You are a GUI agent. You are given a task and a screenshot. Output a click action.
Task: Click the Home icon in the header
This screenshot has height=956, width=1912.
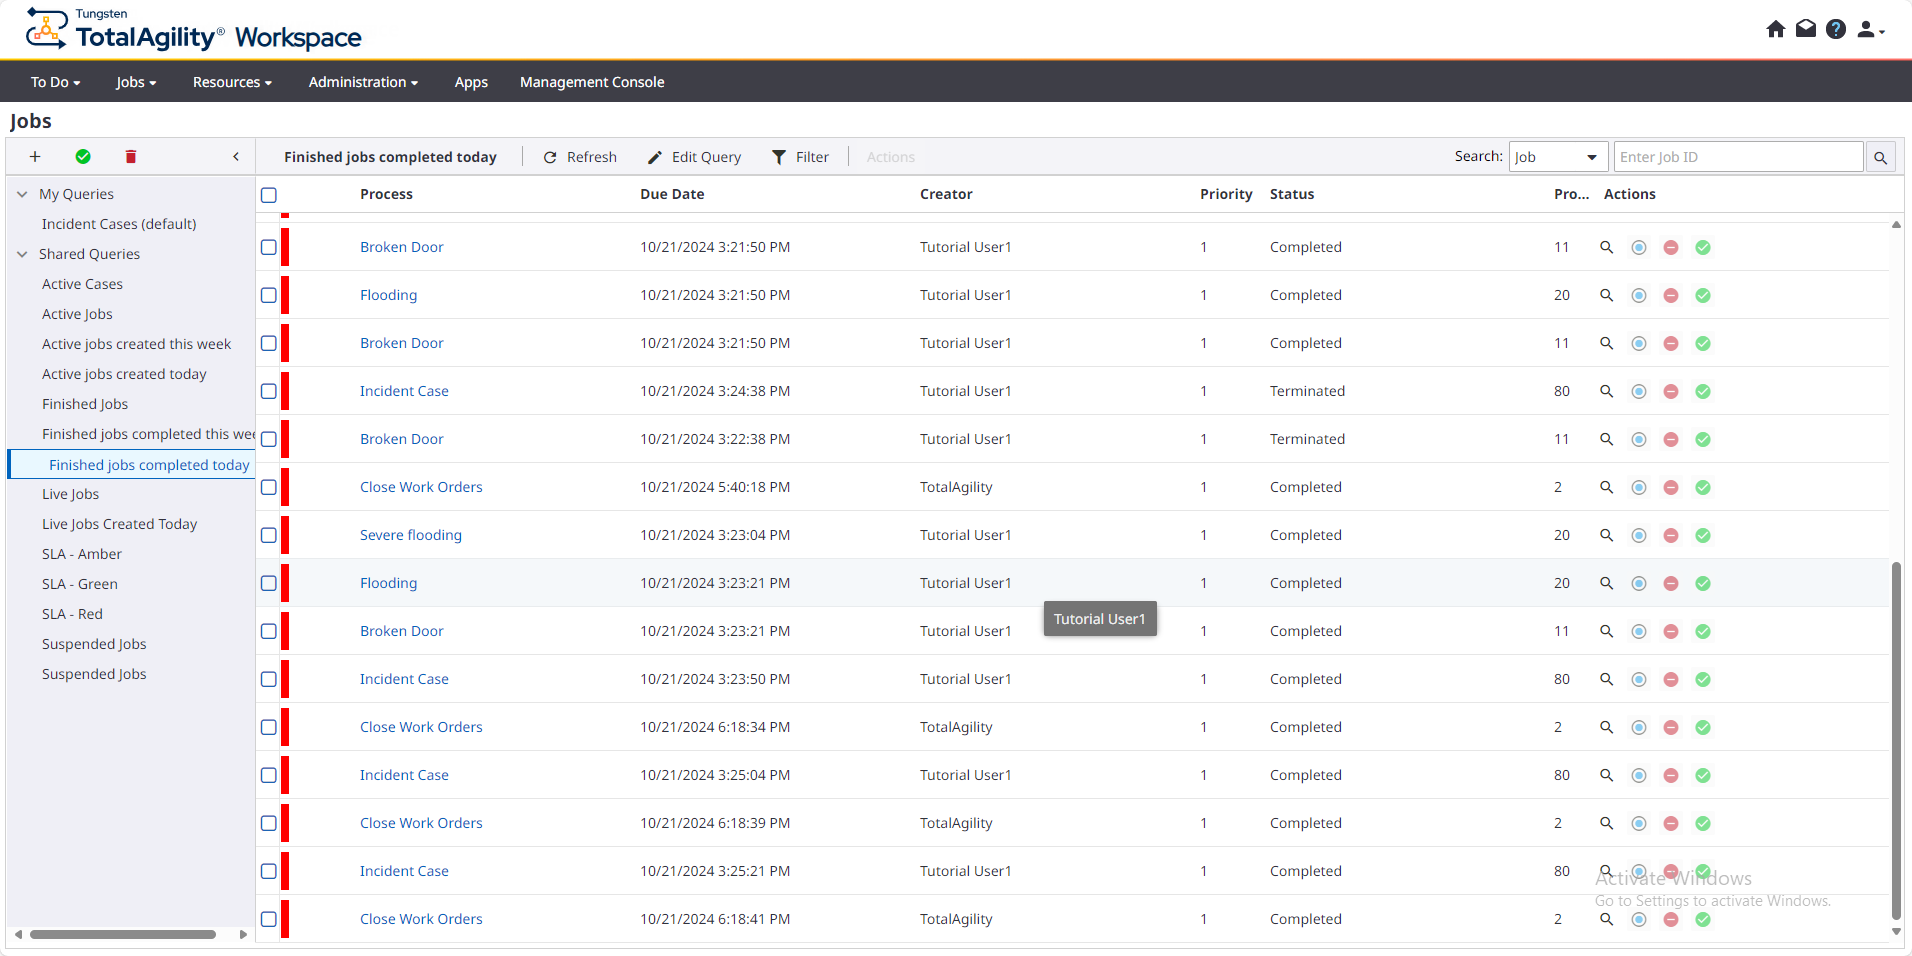point(1775,29)
